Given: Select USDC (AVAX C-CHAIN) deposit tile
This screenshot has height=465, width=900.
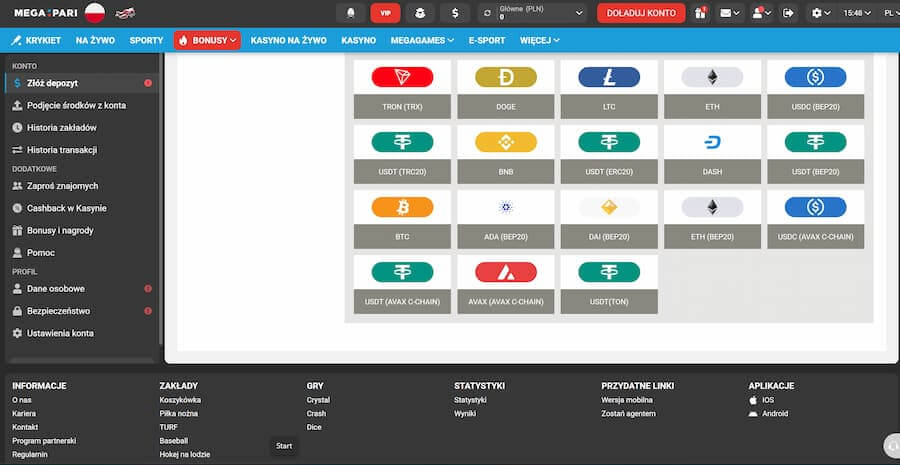Looking at the screenshot, I should click(816, 219).
